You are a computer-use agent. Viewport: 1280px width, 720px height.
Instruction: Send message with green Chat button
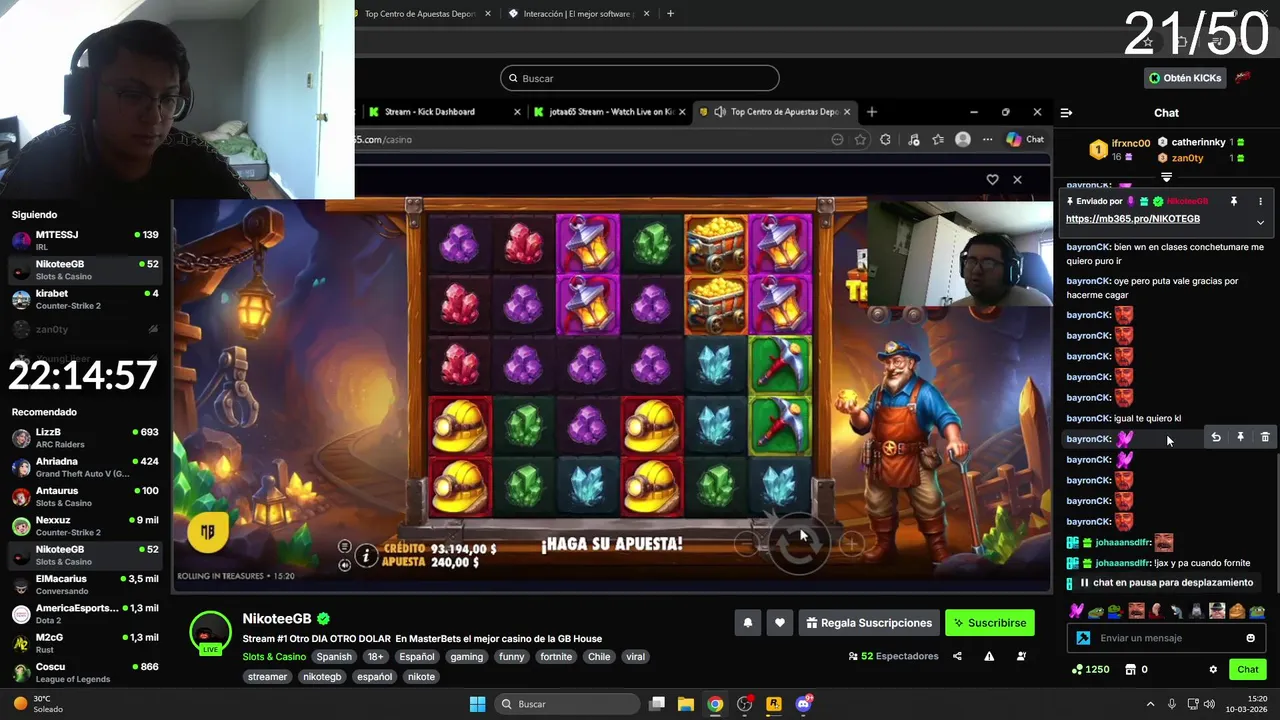pos(1247,669)
